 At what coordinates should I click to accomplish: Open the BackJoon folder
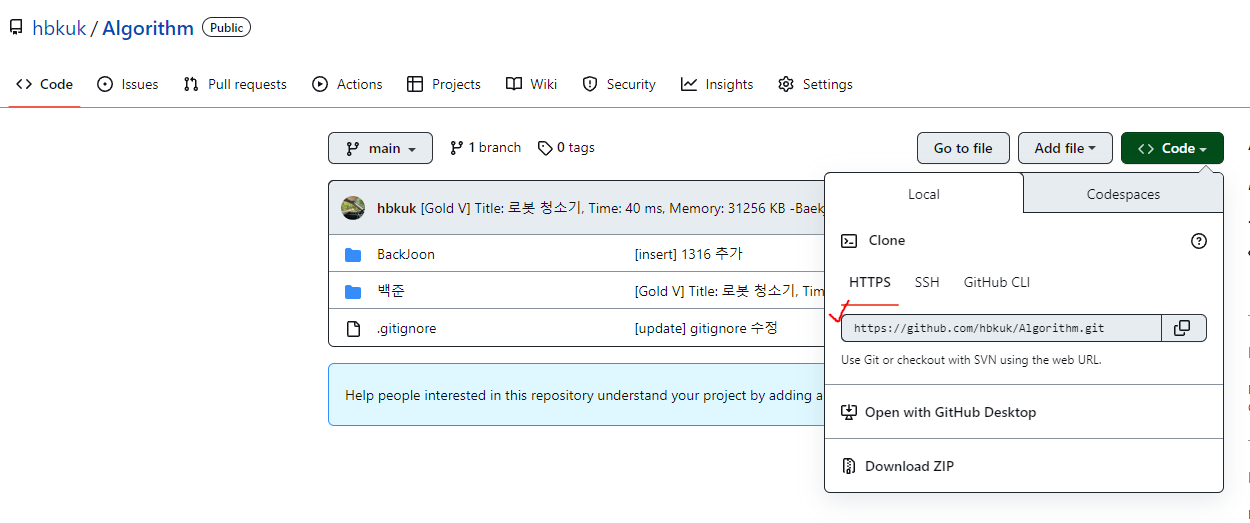406,254
